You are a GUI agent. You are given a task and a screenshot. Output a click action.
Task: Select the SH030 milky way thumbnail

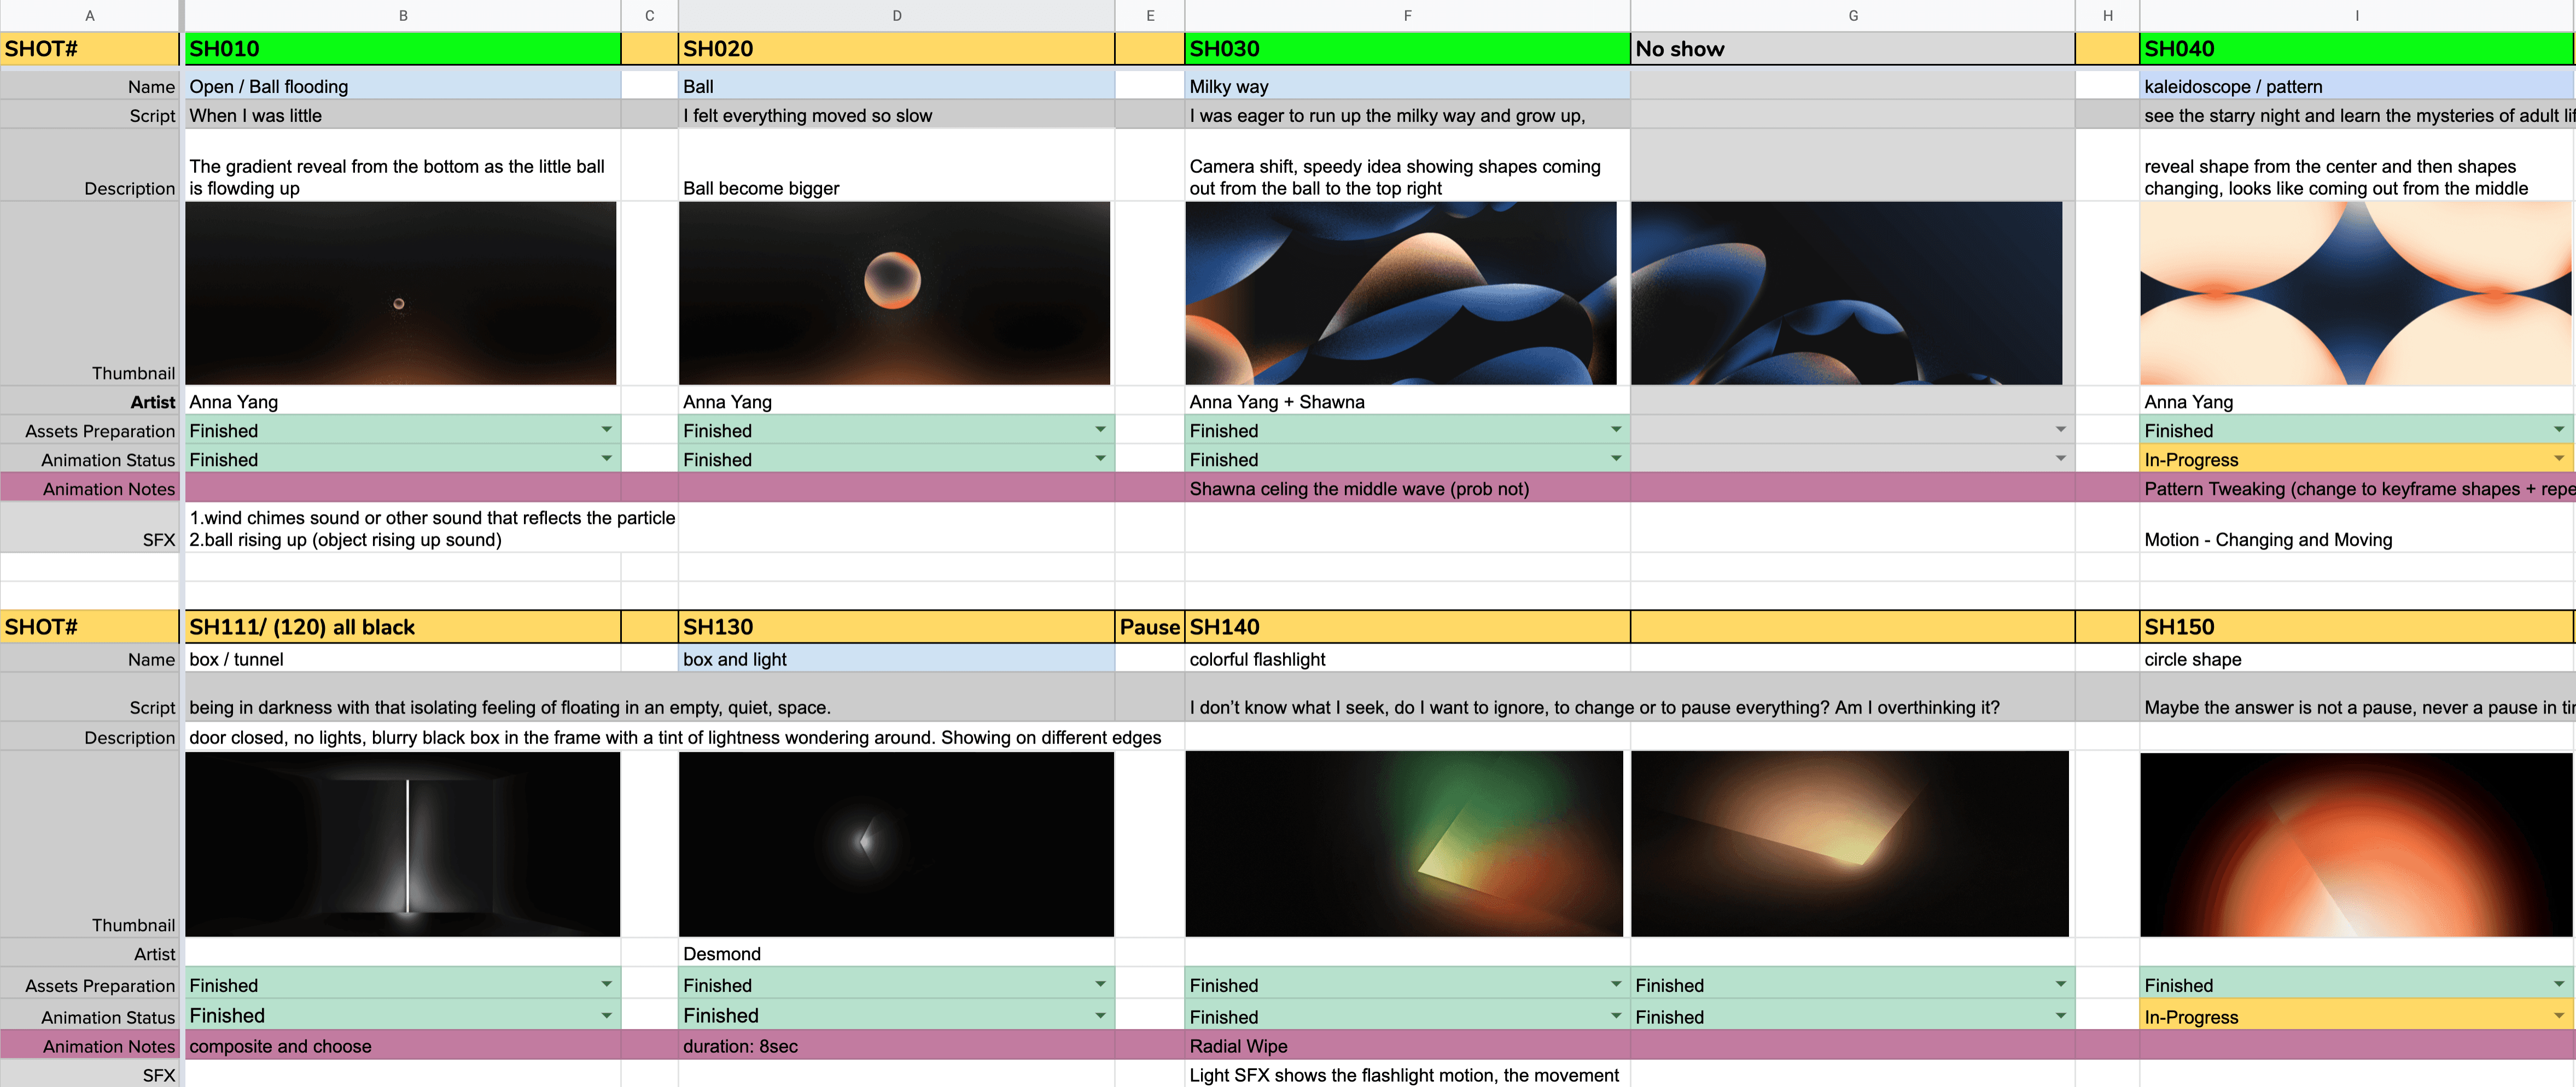click(x=1401, y=294)
